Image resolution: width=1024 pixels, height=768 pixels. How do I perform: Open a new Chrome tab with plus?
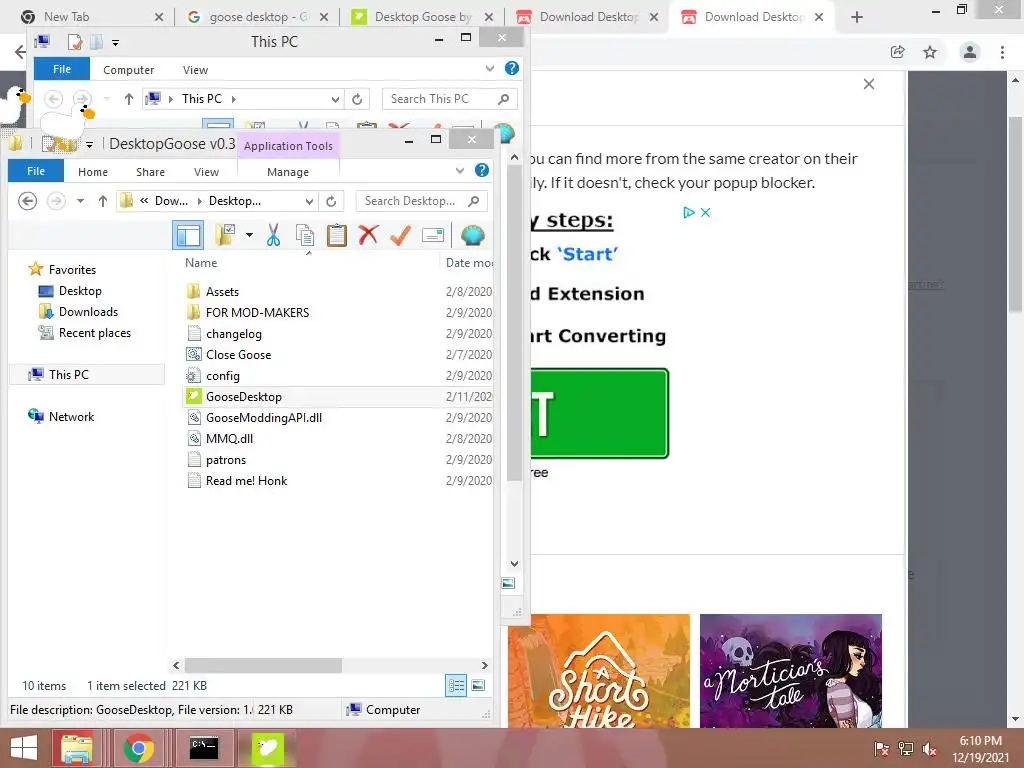point(857,18)
